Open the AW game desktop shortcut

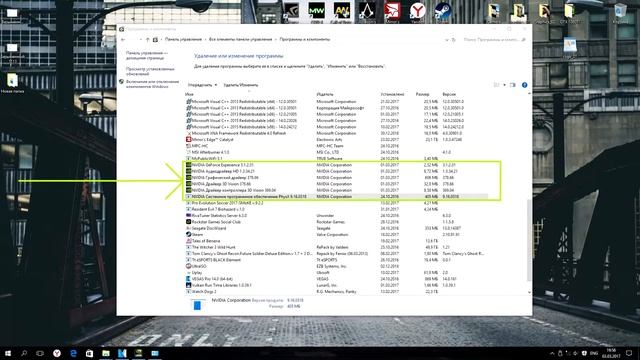pos(342,11)
